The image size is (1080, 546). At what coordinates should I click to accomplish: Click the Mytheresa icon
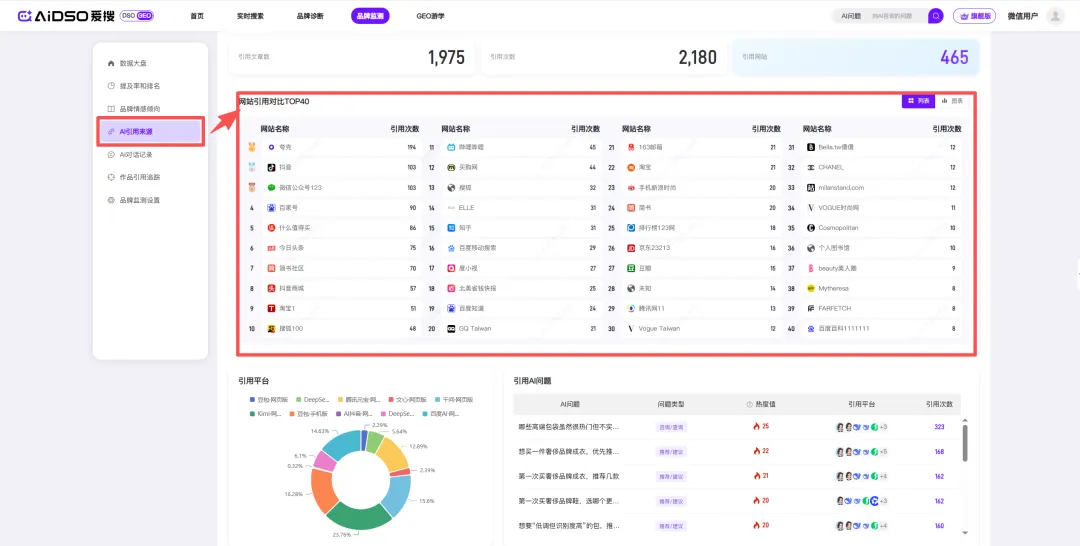point(811,288)
